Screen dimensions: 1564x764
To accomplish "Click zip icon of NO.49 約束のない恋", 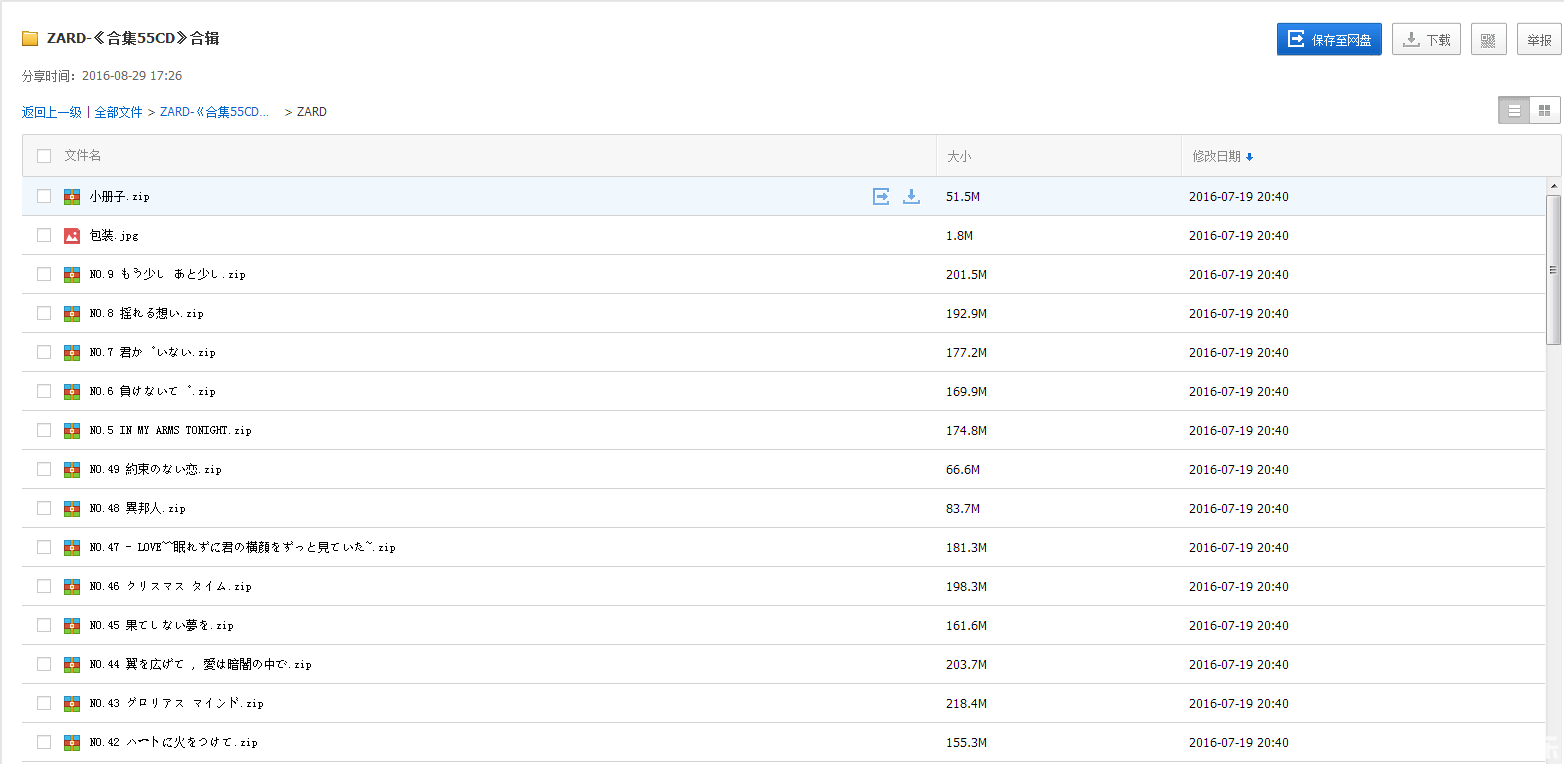I will click(72, 470).
